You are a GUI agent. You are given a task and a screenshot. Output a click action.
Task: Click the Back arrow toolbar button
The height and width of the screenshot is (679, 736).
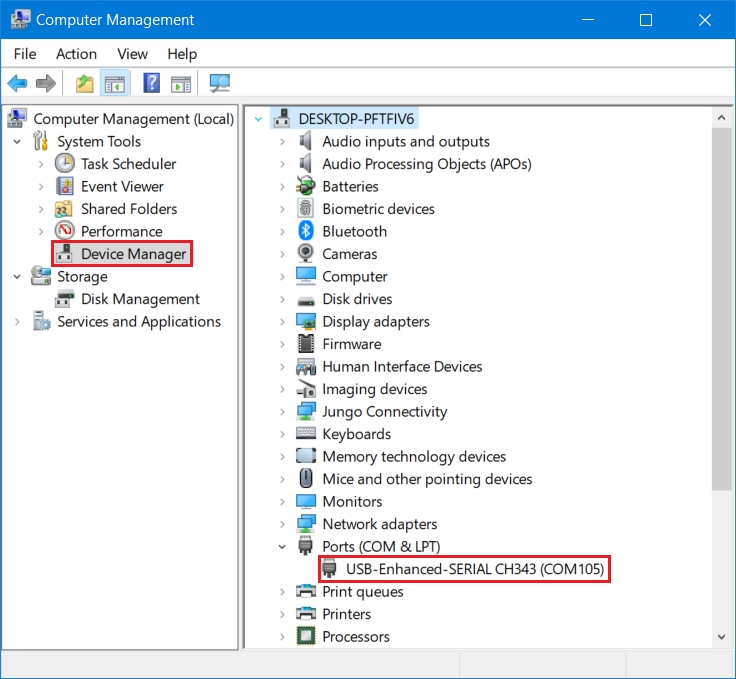pos(17,83)
